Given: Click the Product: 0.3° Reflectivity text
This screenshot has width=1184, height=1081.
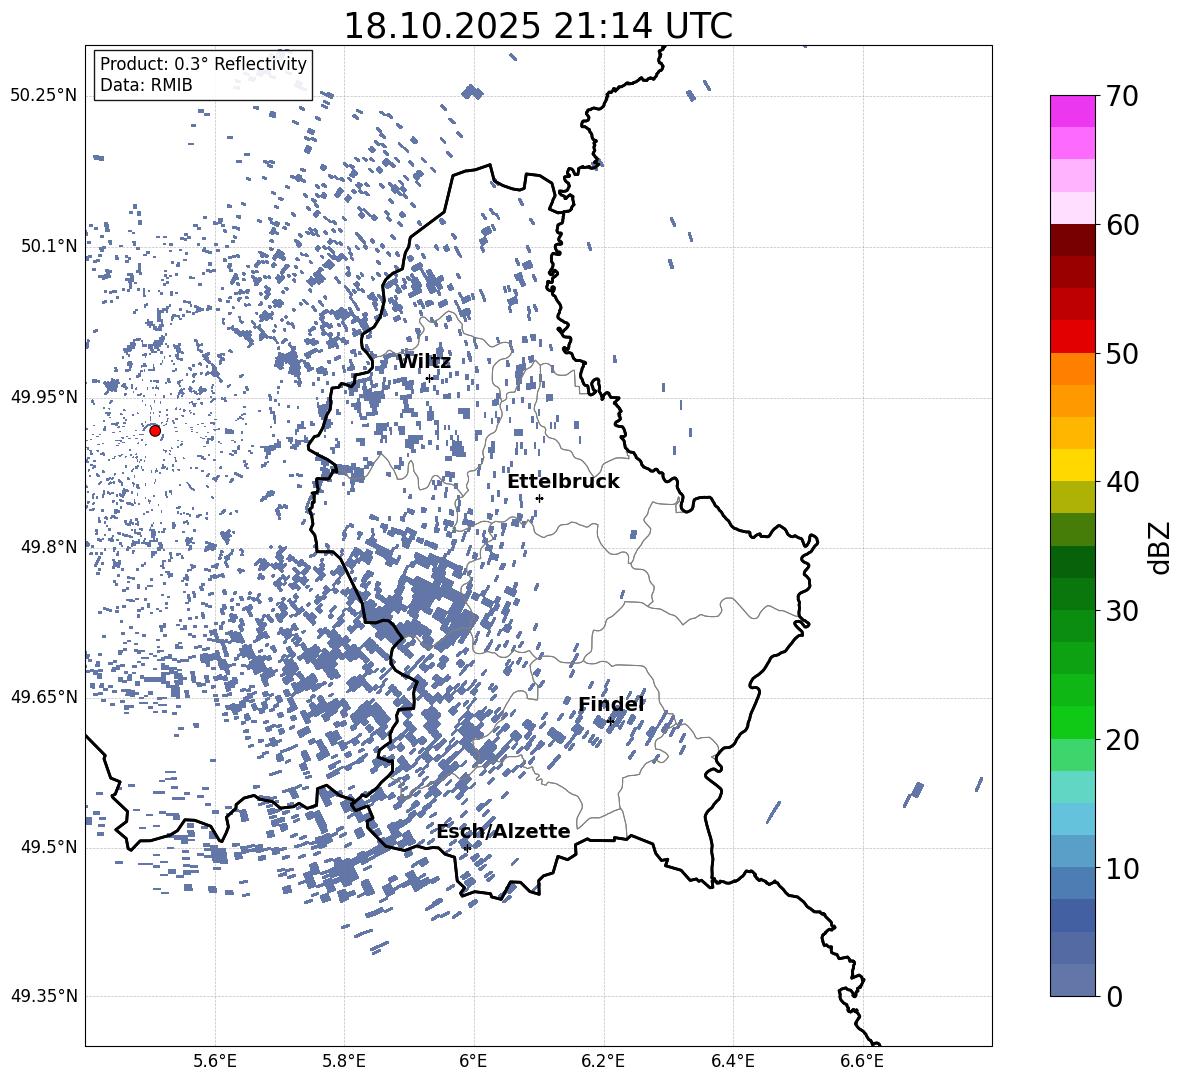Looking at the screenshot, I should pyautogui.click(x=203, y=63).
